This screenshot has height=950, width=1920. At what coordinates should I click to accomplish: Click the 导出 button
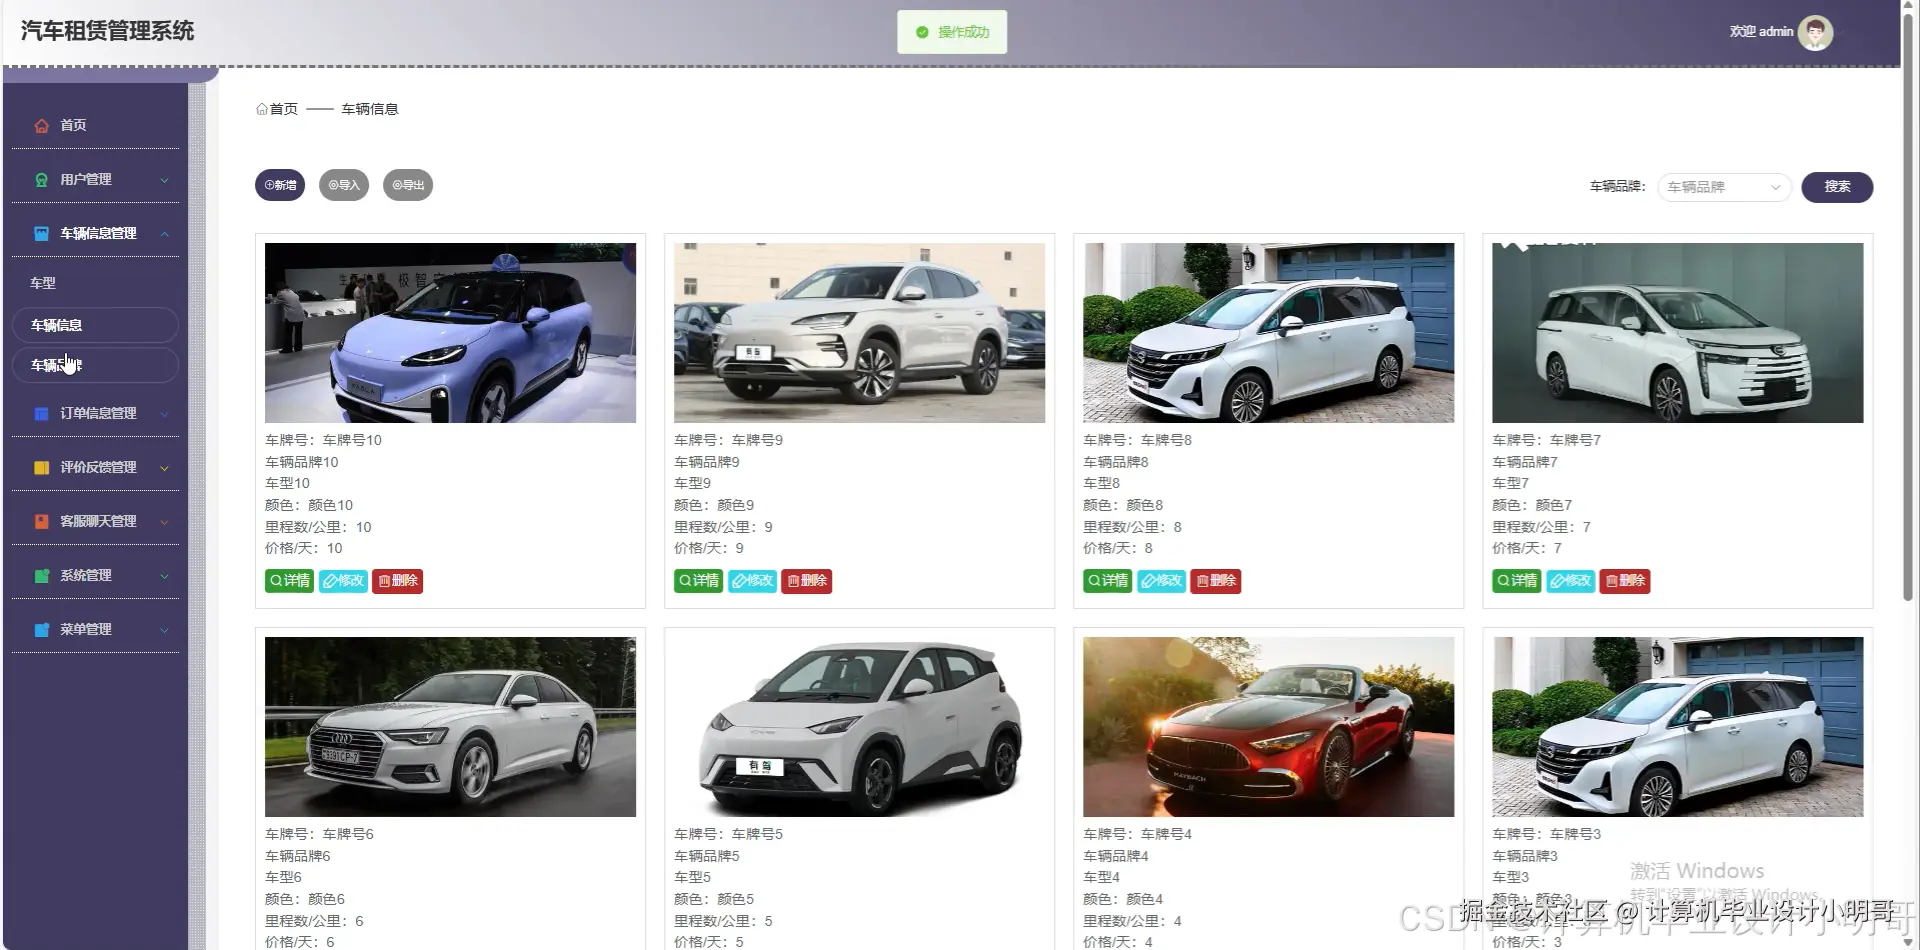pyautogui.click(x=408, y=185)
